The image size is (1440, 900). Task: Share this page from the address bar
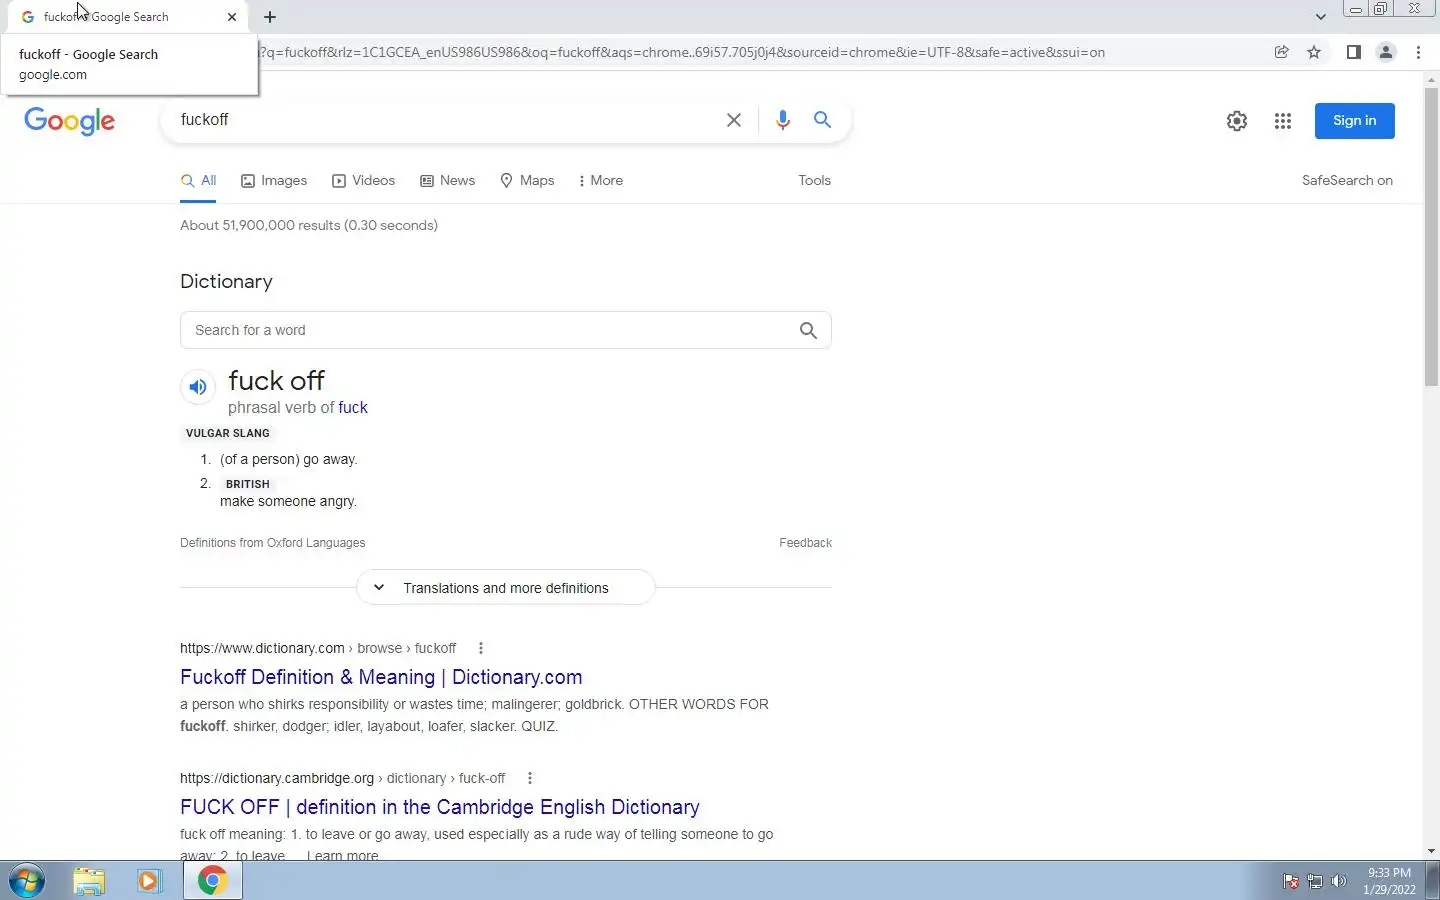pyautogui.click(x=1281, y=52)
